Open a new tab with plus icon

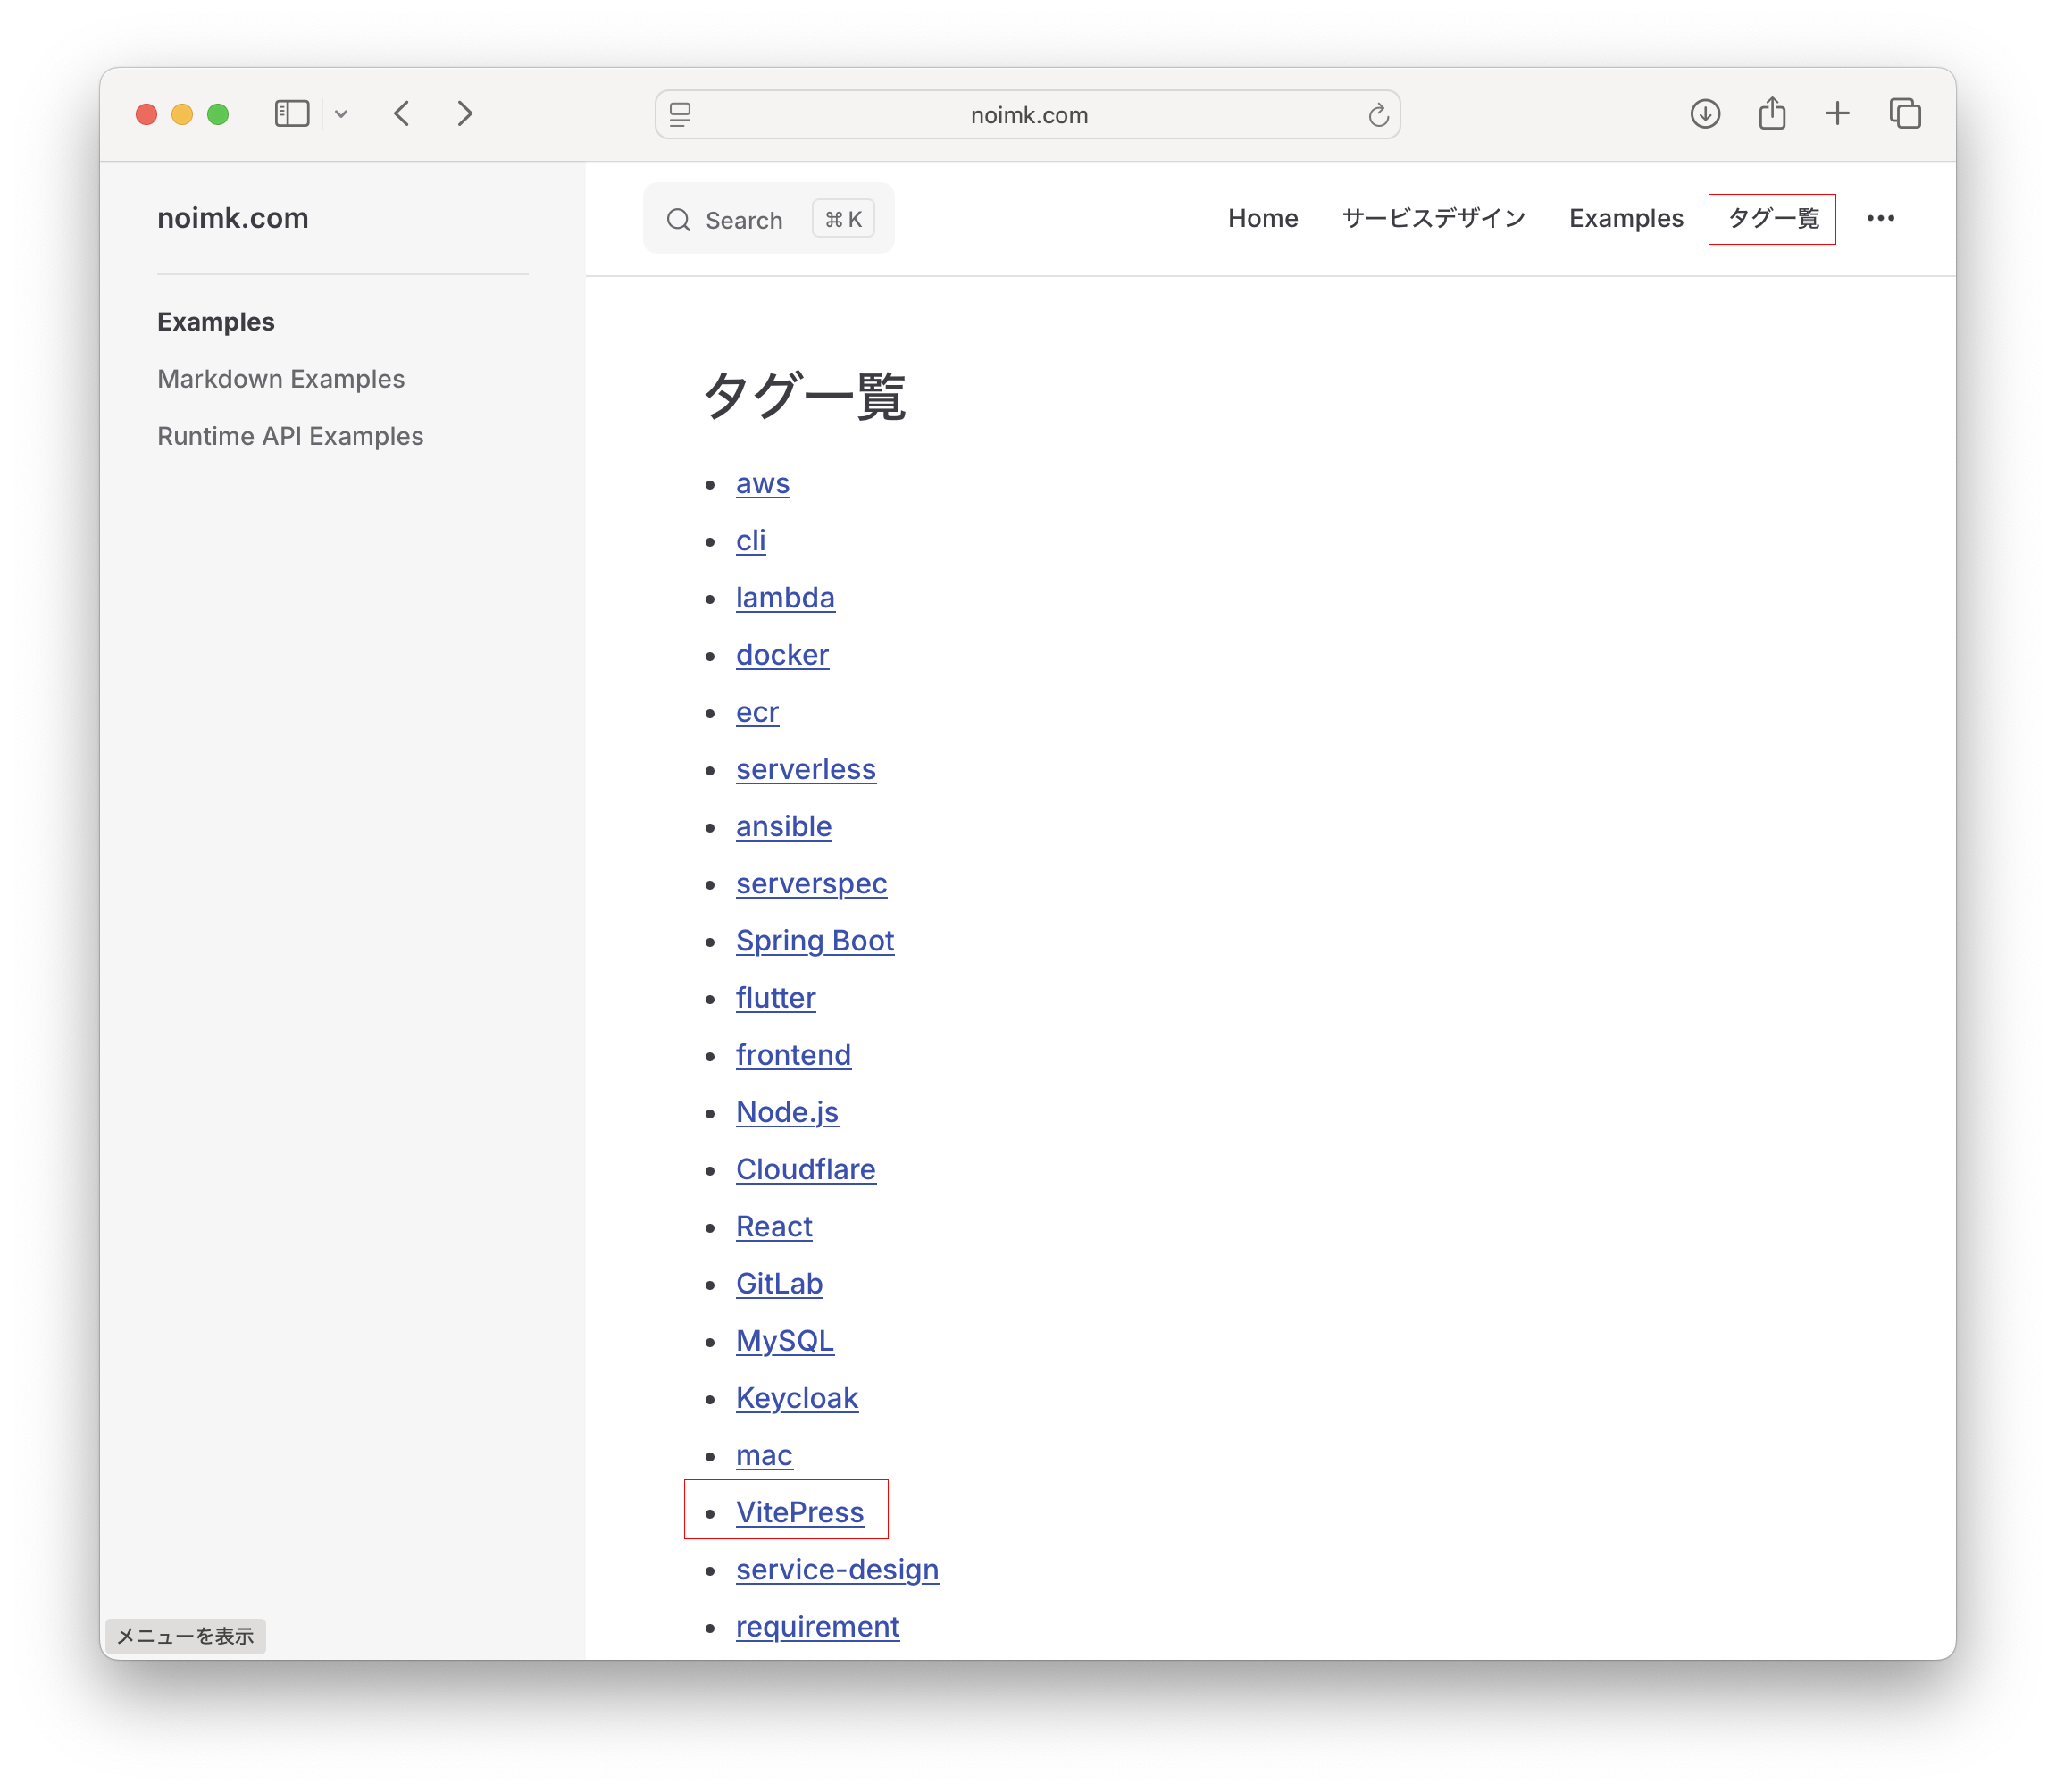coord(1837,114)
